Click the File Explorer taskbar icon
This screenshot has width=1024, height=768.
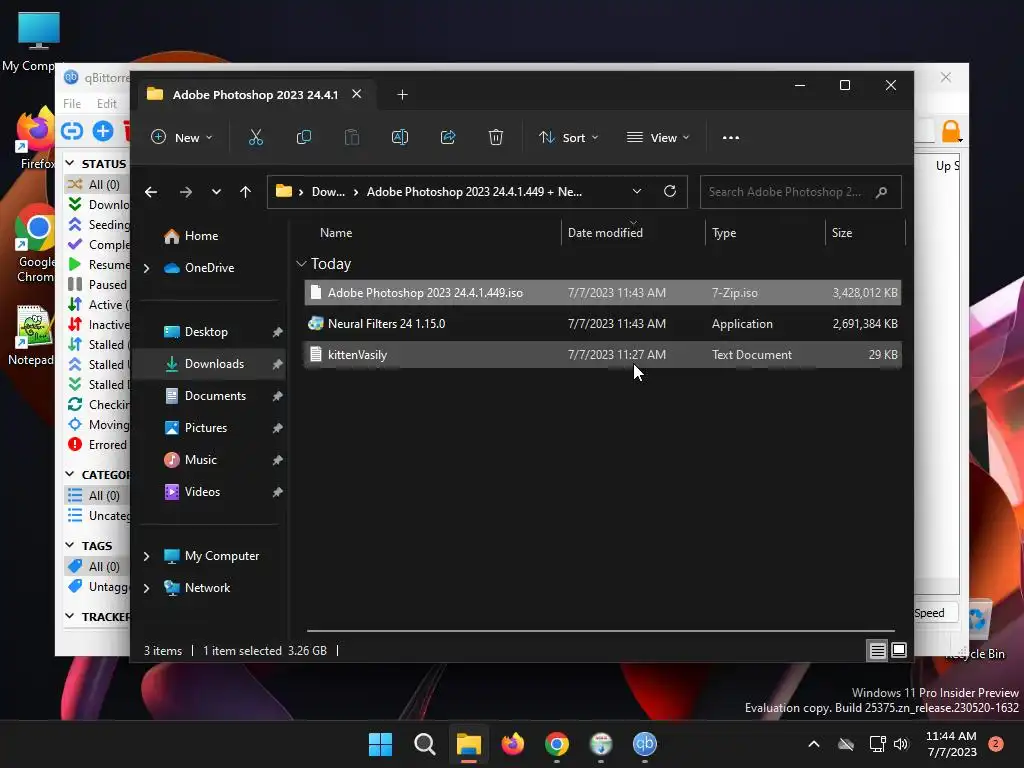(469, 744)
